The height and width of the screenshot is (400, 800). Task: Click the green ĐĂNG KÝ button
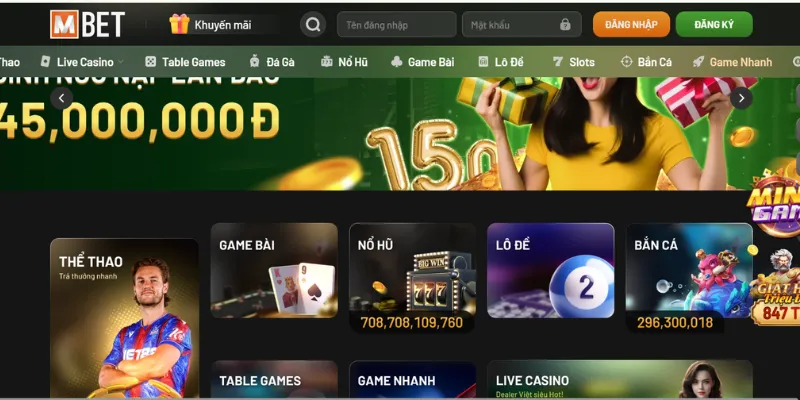714,24
